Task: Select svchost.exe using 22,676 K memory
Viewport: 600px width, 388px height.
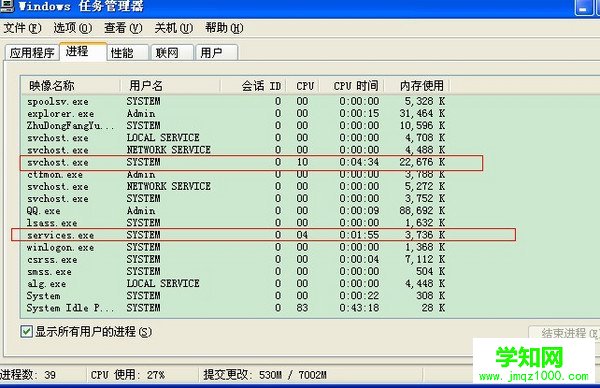Action: click(235, 162)
